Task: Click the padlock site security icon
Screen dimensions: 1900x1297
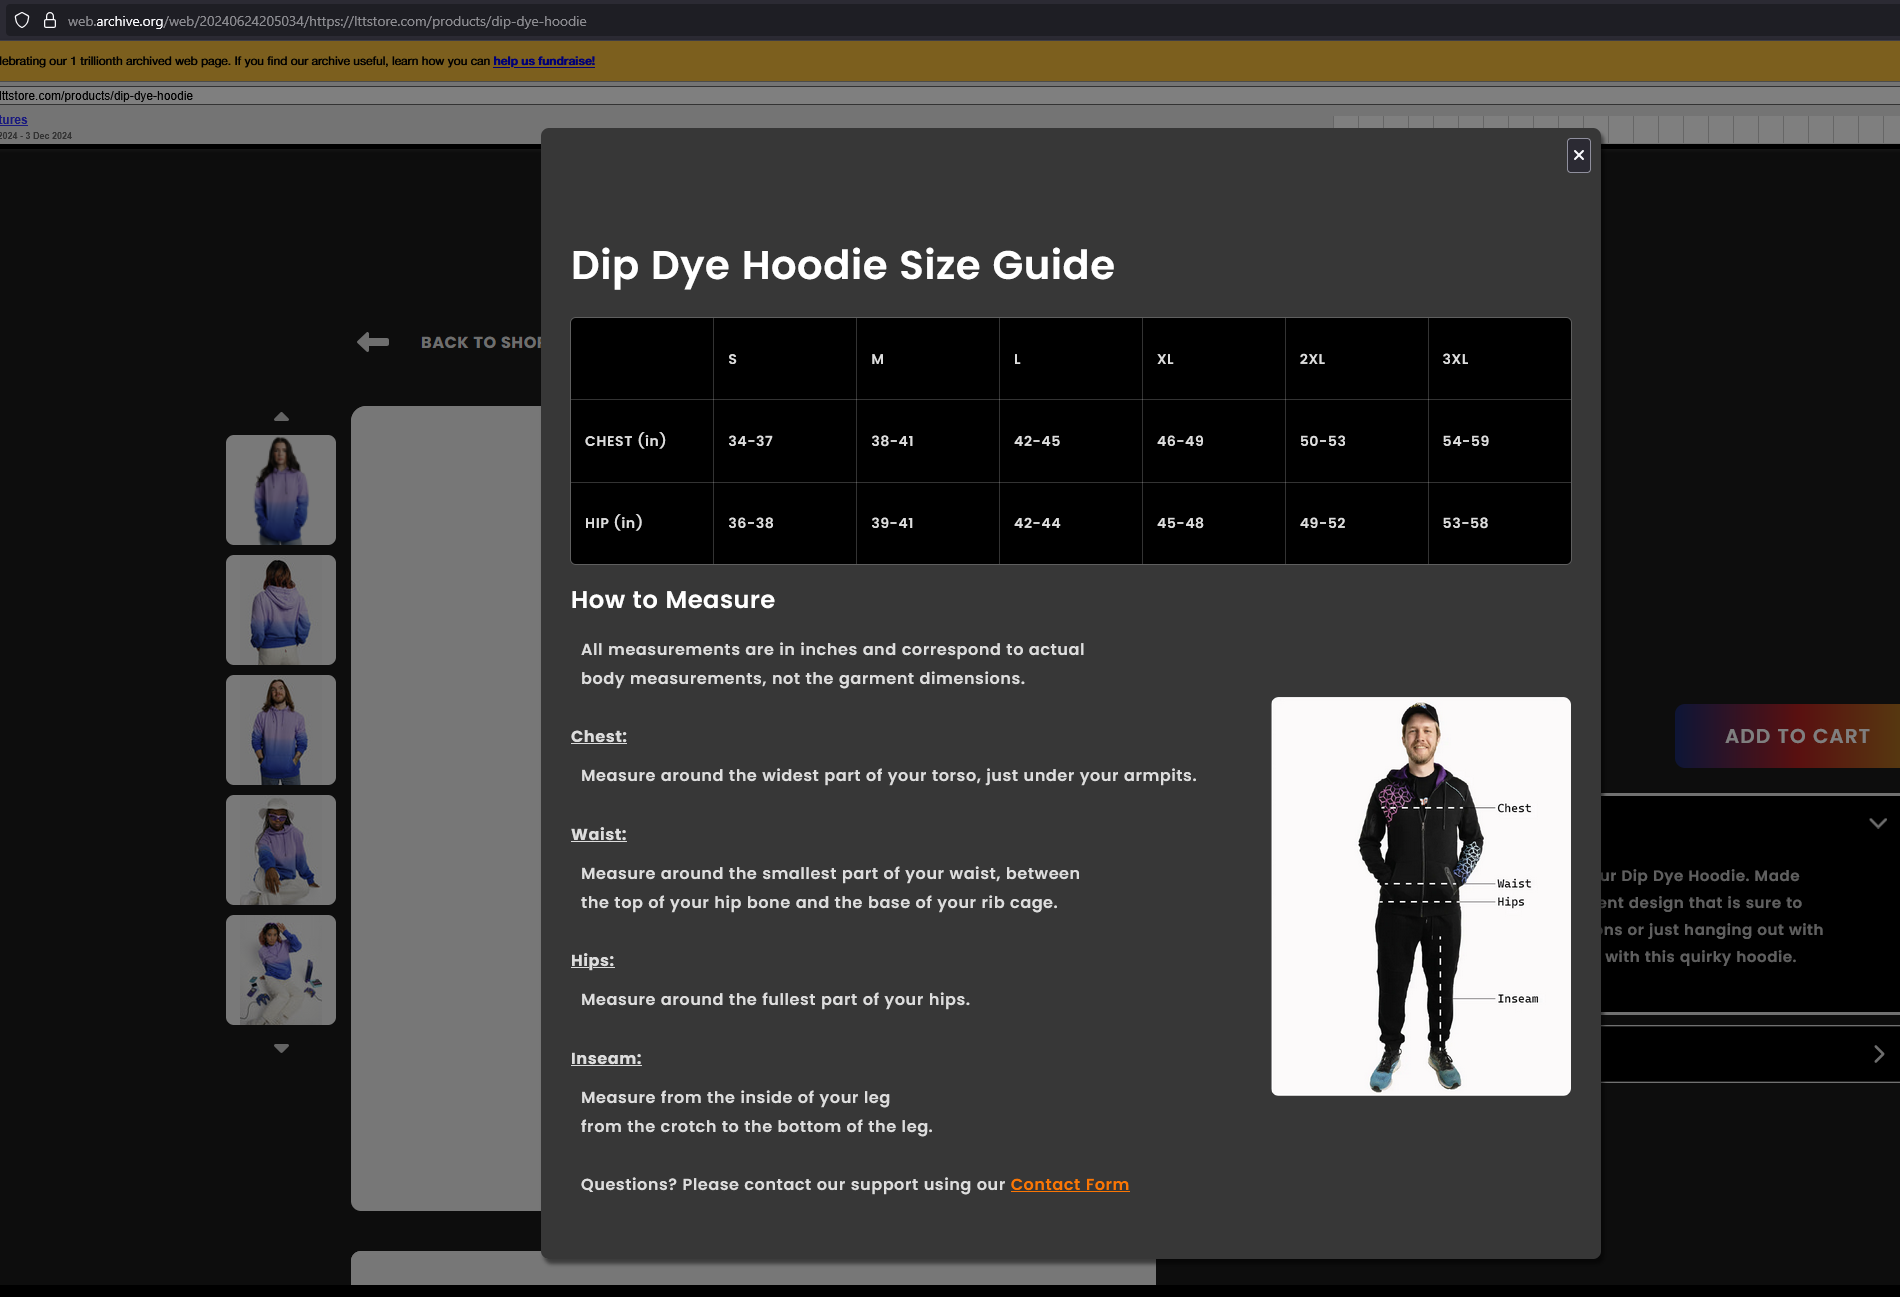Action: (49, 20)
